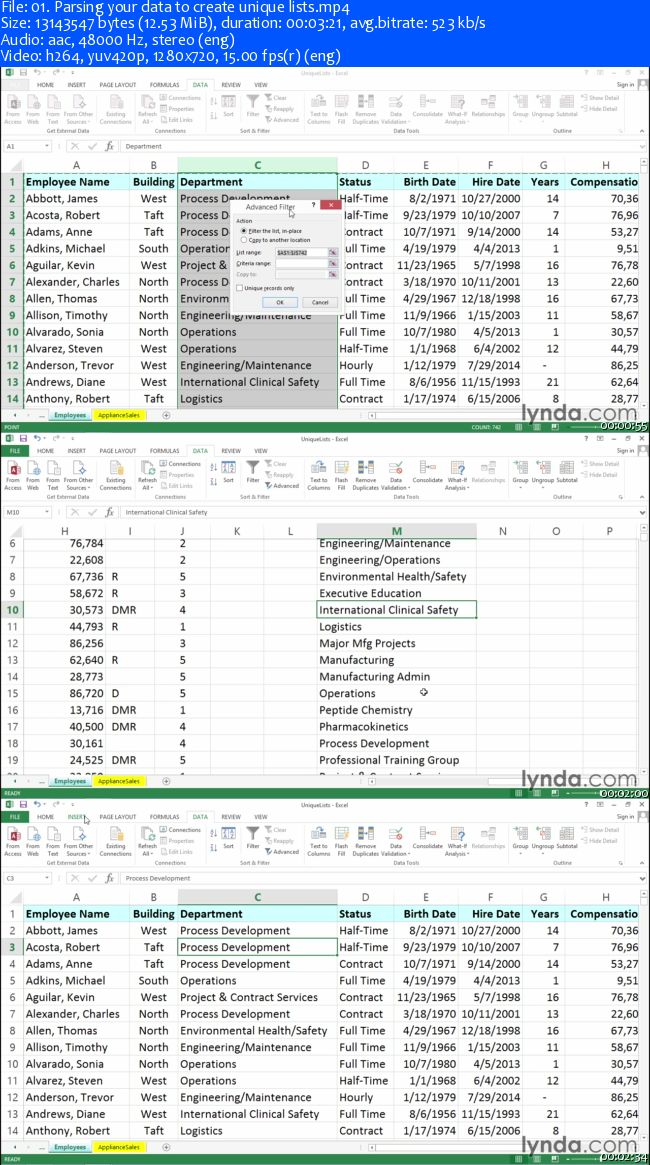Click insert function fx in the 00:02:00 frame
This screenshot has width=650, height=1165.
[109, 512]
